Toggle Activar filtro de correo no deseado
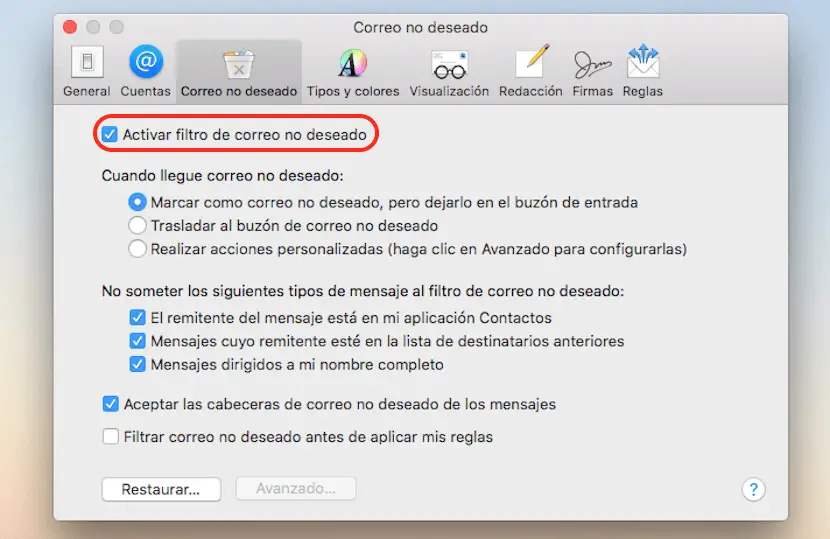The width and height of the screenshot is (830, 539). point(110,134)
